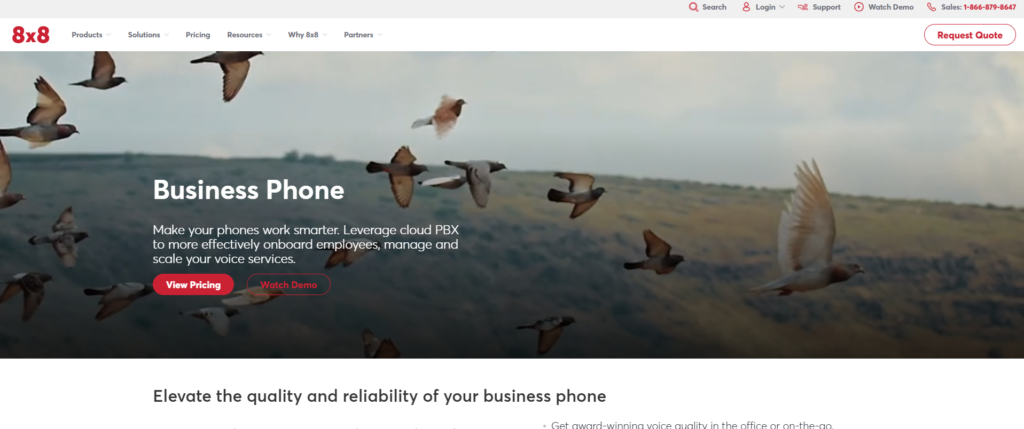Expand the Login dropdown arrow
1024x429 pixels.
782,7
